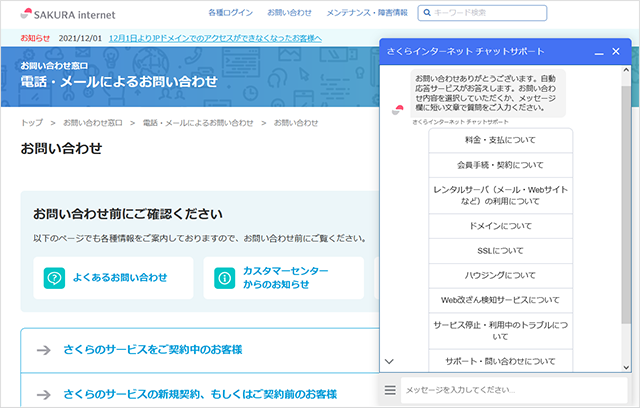
Task: Click the scroll-down chevron in the chat
Action: coord(390,361)
